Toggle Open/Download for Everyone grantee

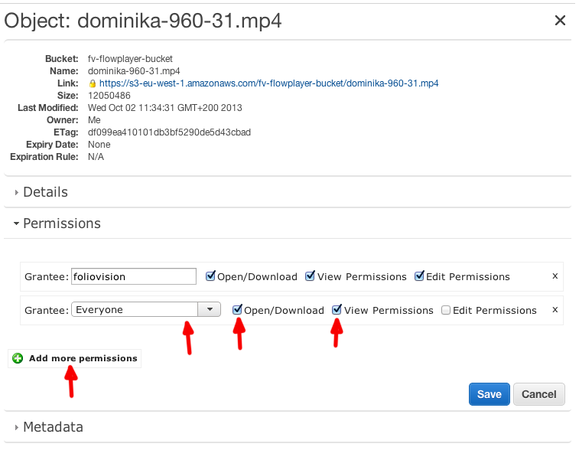click(x=237, y=309)
